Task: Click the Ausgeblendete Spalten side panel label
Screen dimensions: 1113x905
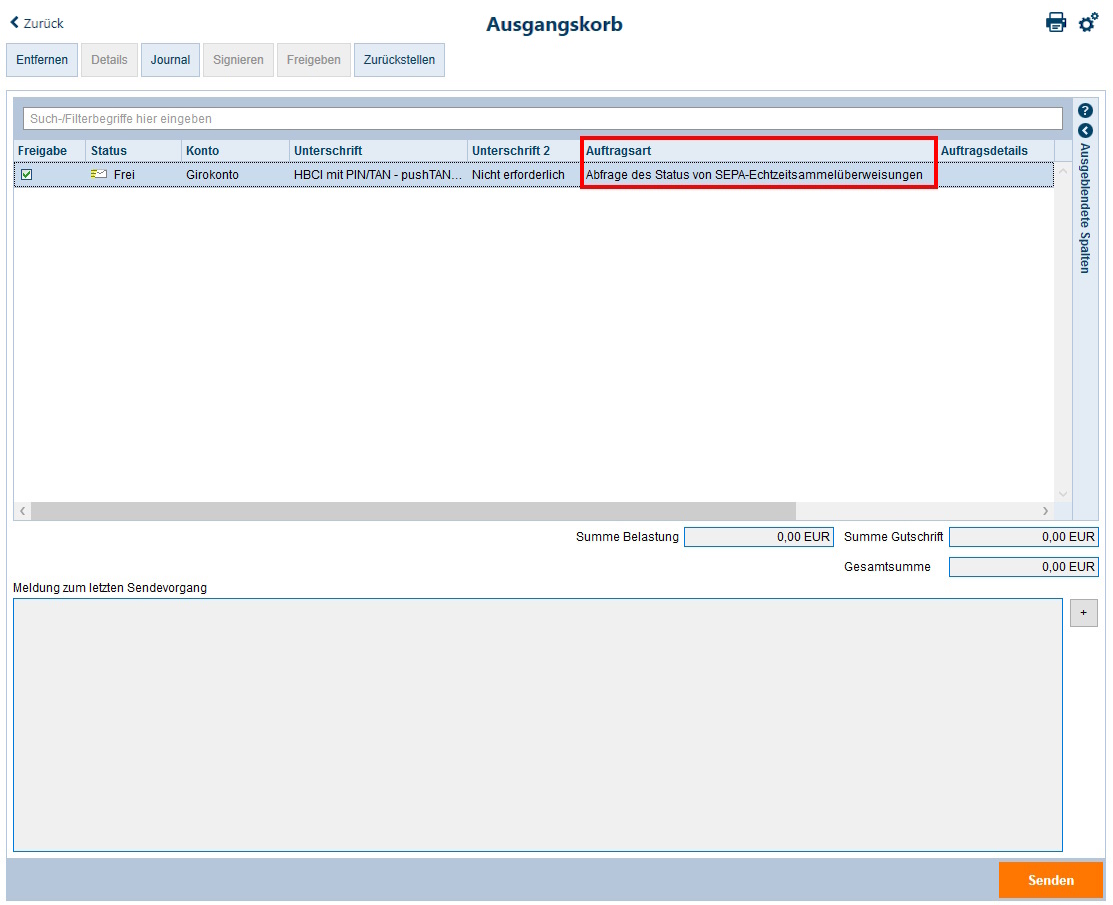Action: [1085, 208]
